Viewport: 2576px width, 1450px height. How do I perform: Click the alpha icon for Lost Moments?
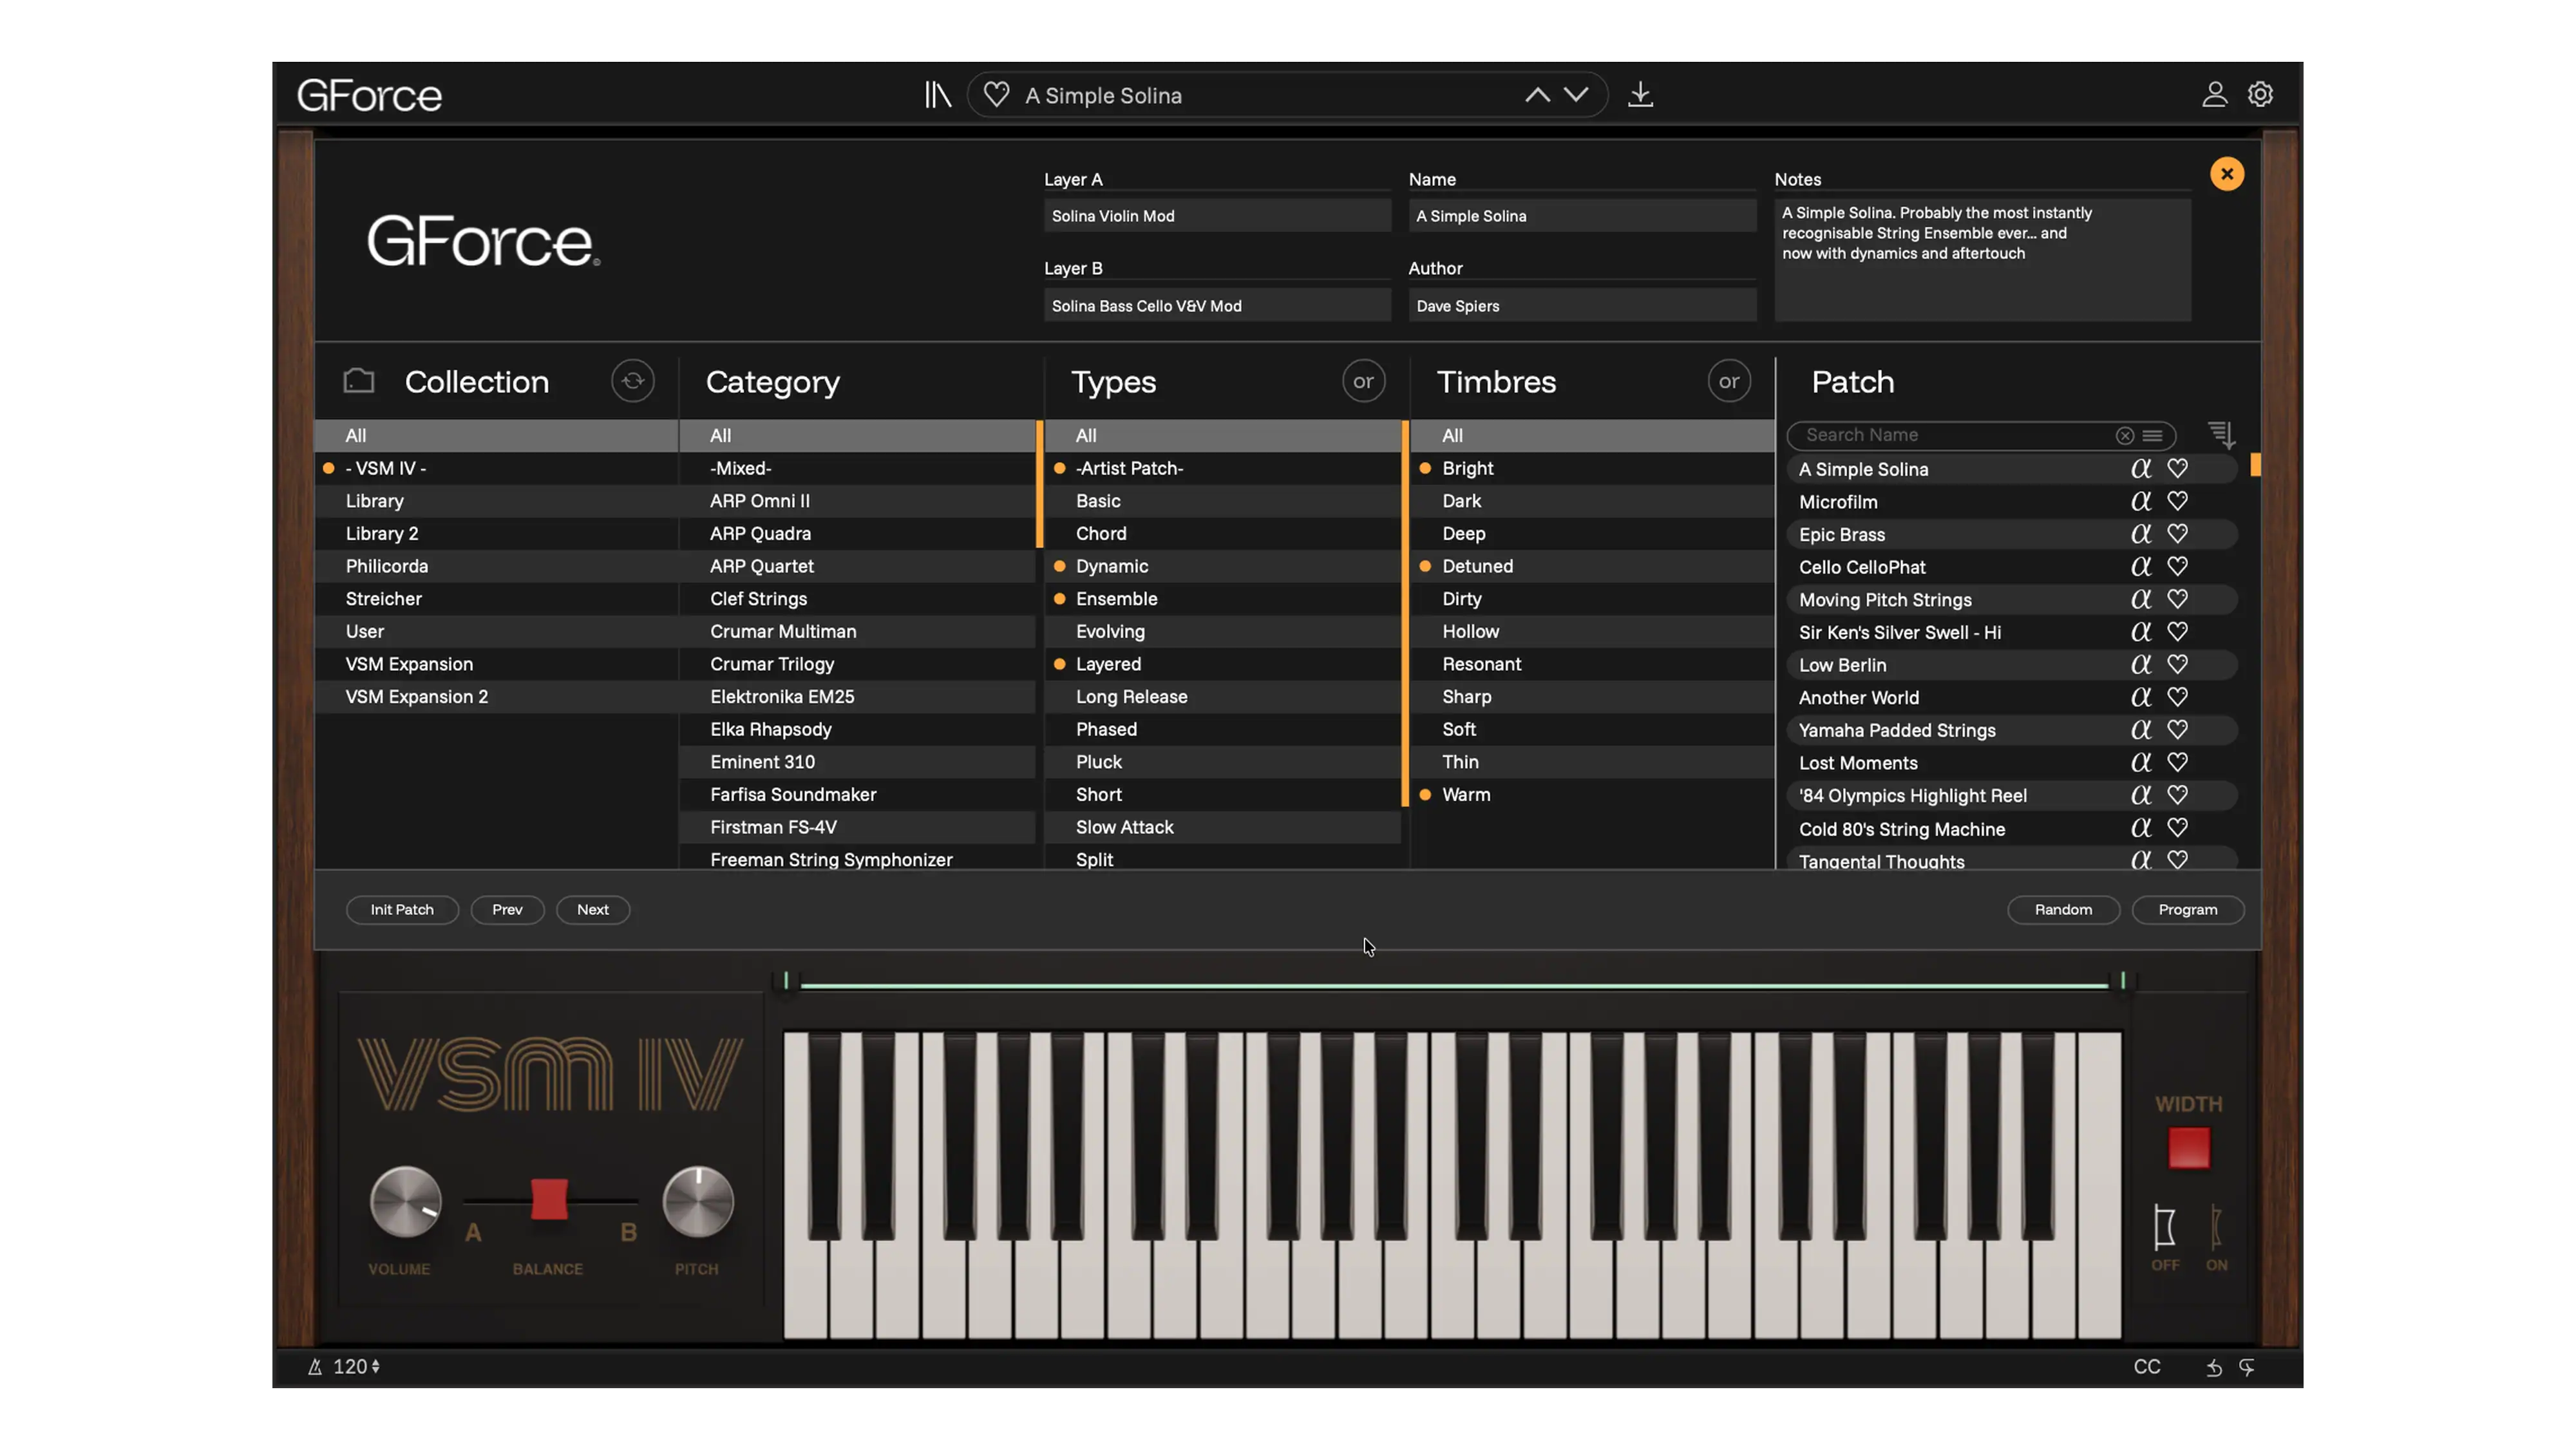[2140, 763]
